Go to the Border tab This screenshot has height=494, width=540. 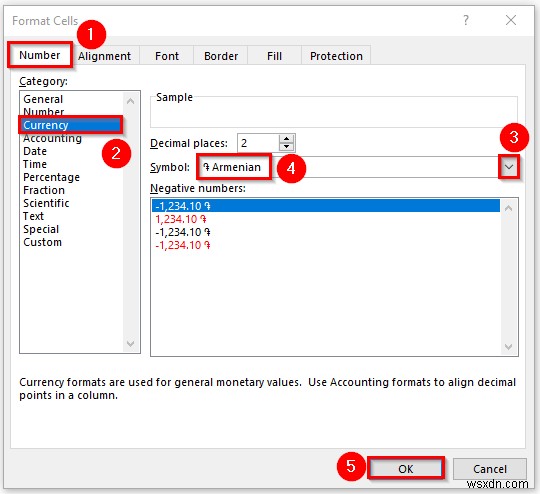pos(221,56)
